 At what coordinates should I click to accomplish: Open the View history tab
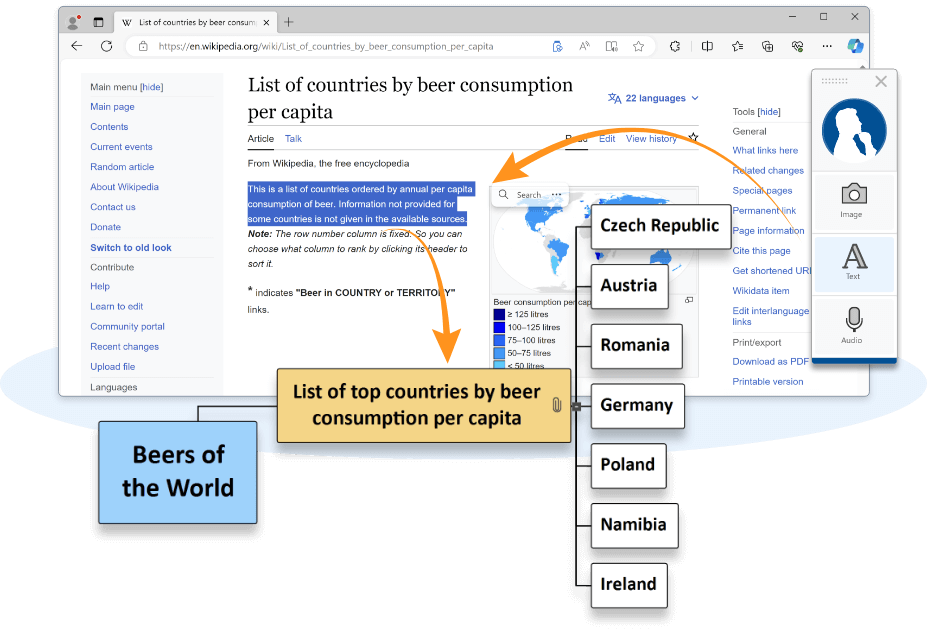(x=651, y=138)
